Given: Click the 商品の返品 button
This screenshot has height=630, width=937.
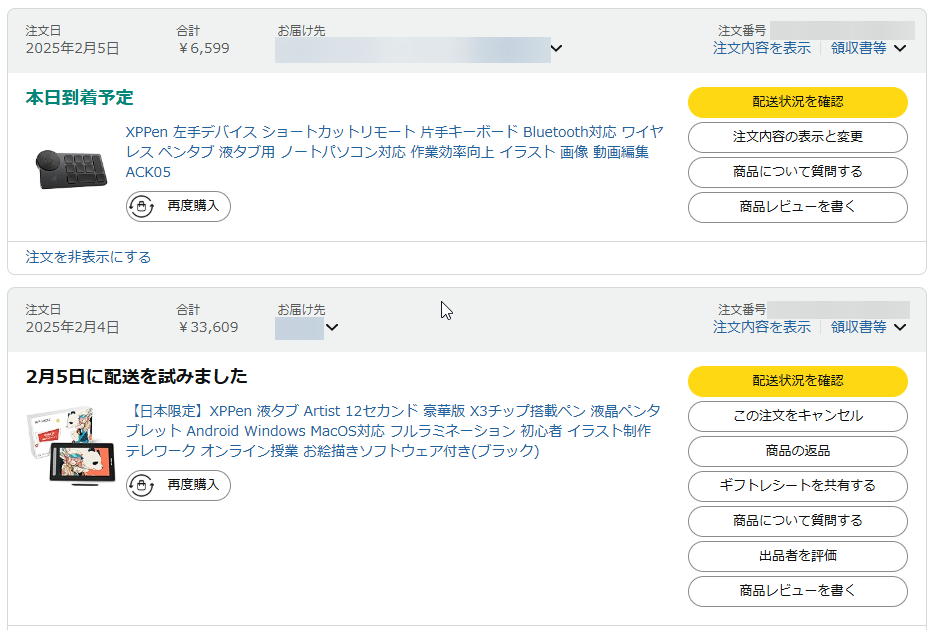Looking at the screenshot, I should point(797,451).
